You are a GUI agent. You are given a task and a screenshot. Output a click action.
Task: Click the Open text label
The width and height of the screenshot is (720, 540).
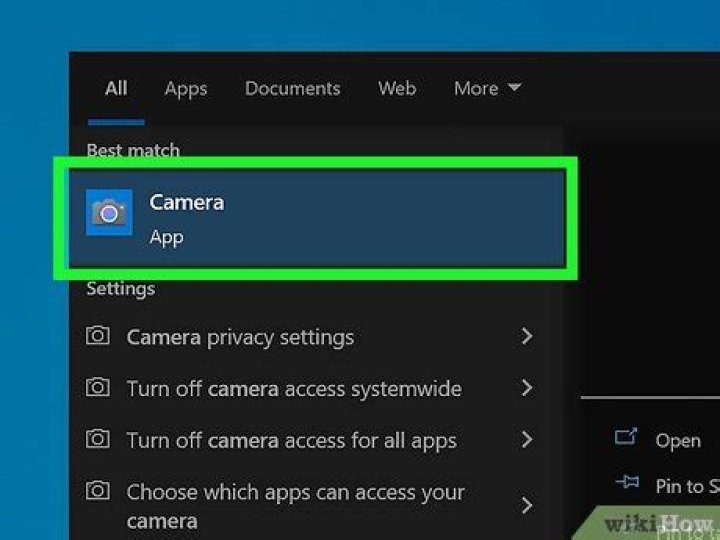point(678,440)
